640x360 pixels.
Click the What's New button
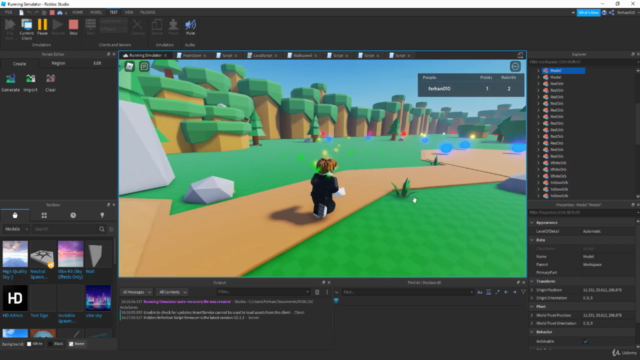(x=588, y=13)
